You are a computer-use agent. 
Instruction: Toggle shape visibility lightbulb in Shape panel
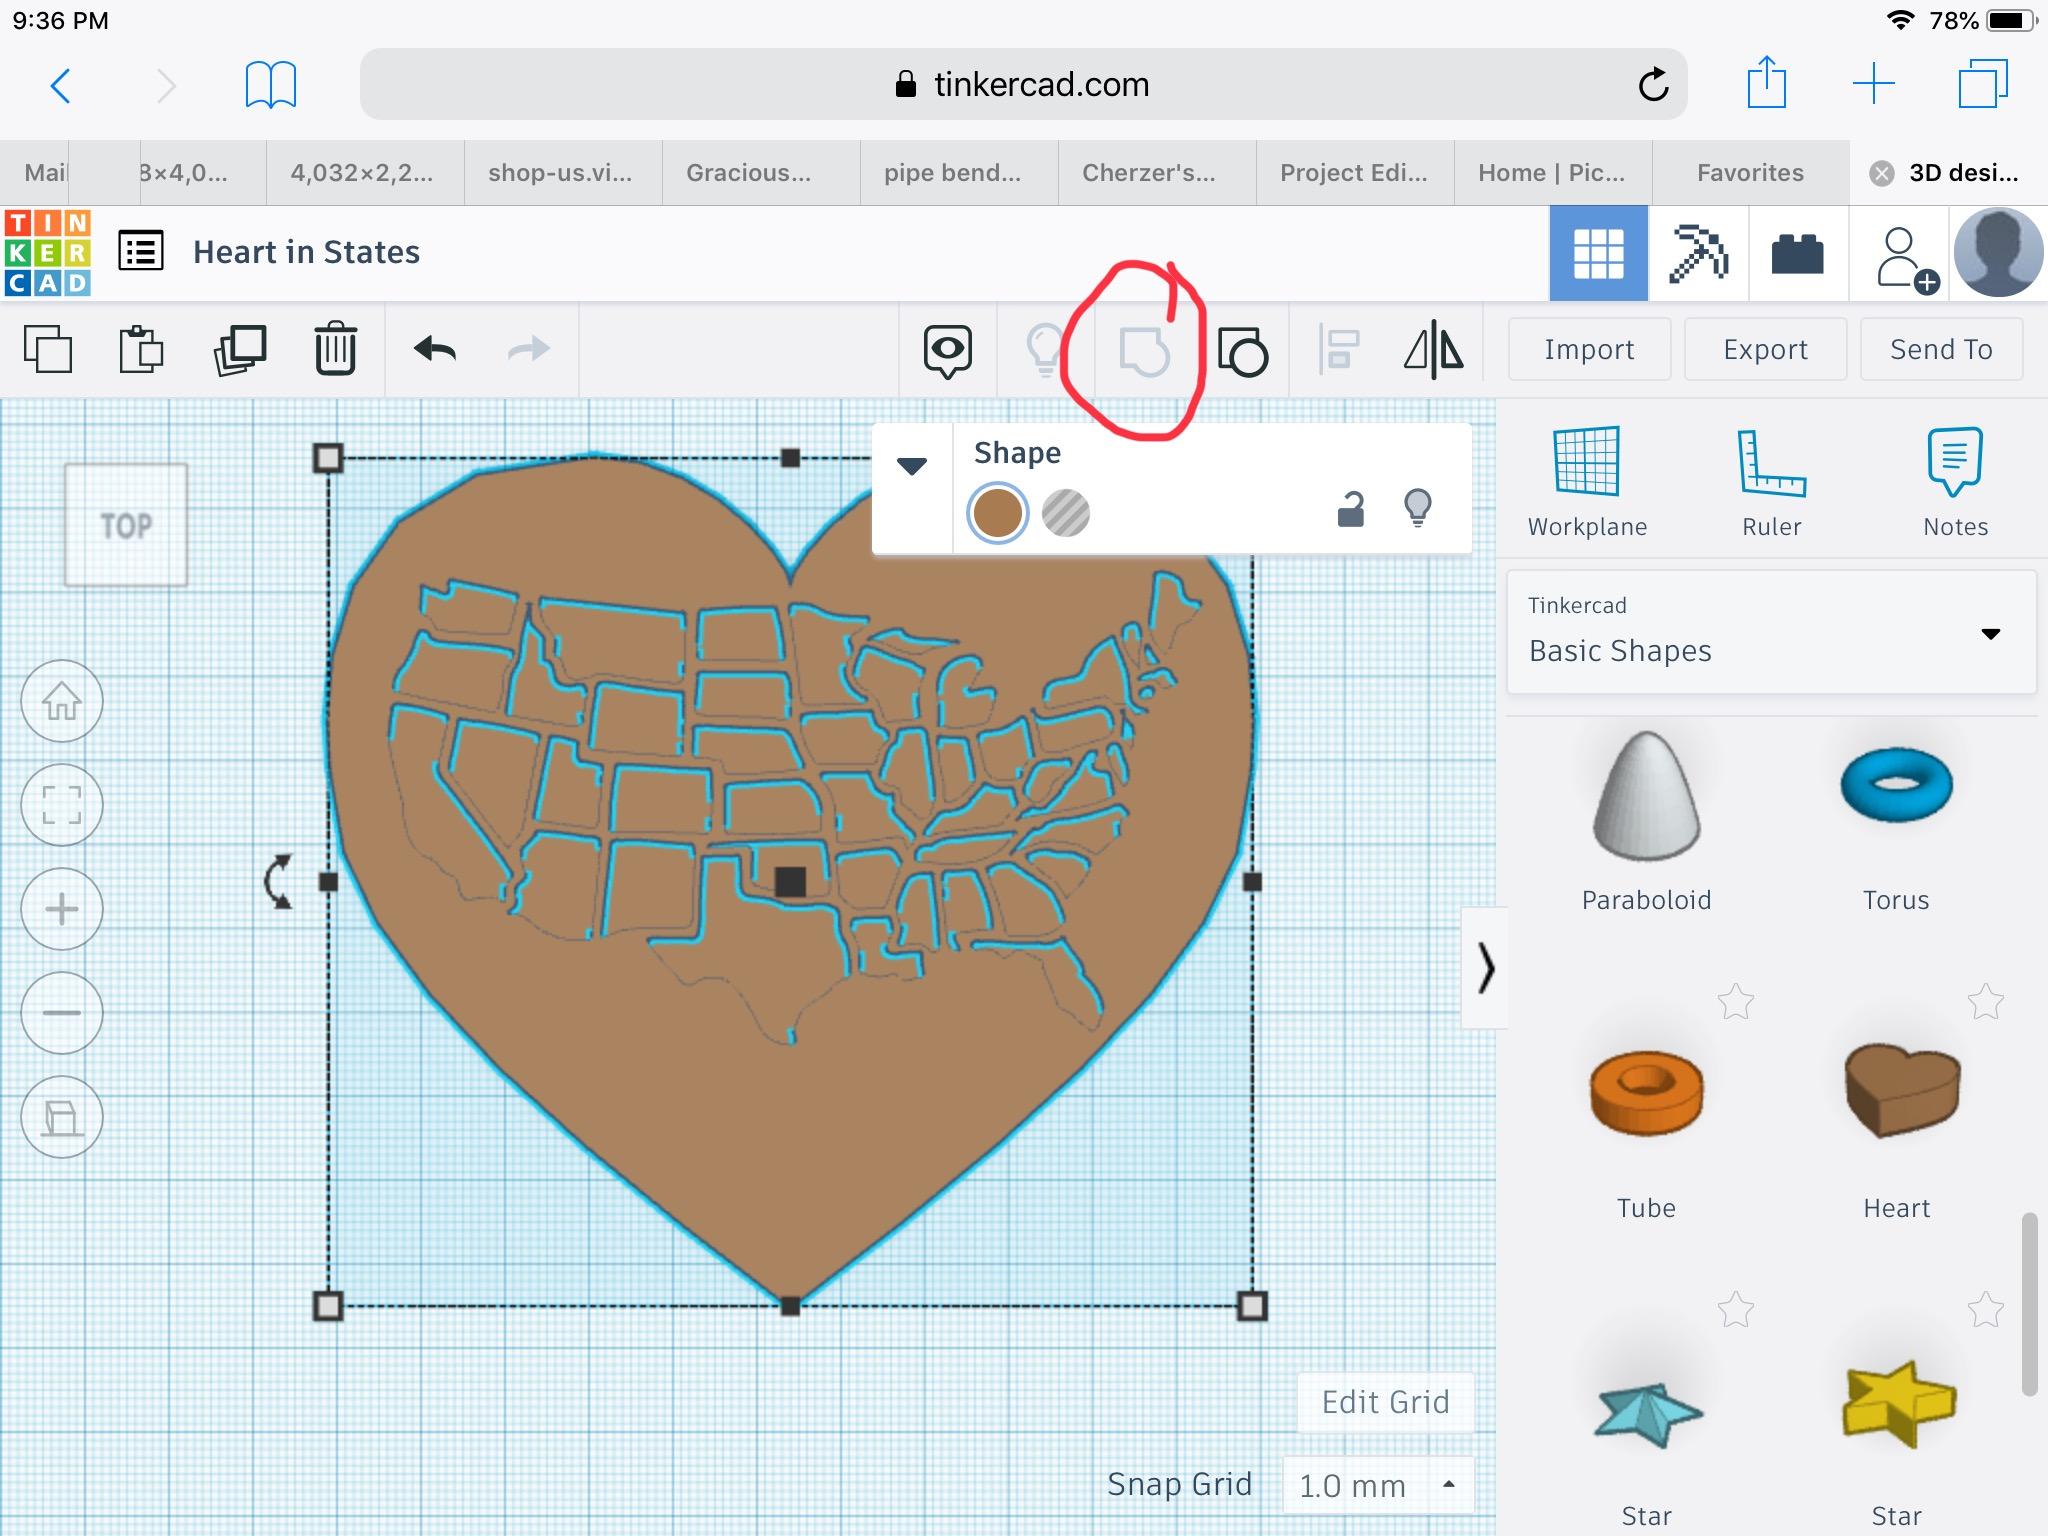[x=1418, y=508]
